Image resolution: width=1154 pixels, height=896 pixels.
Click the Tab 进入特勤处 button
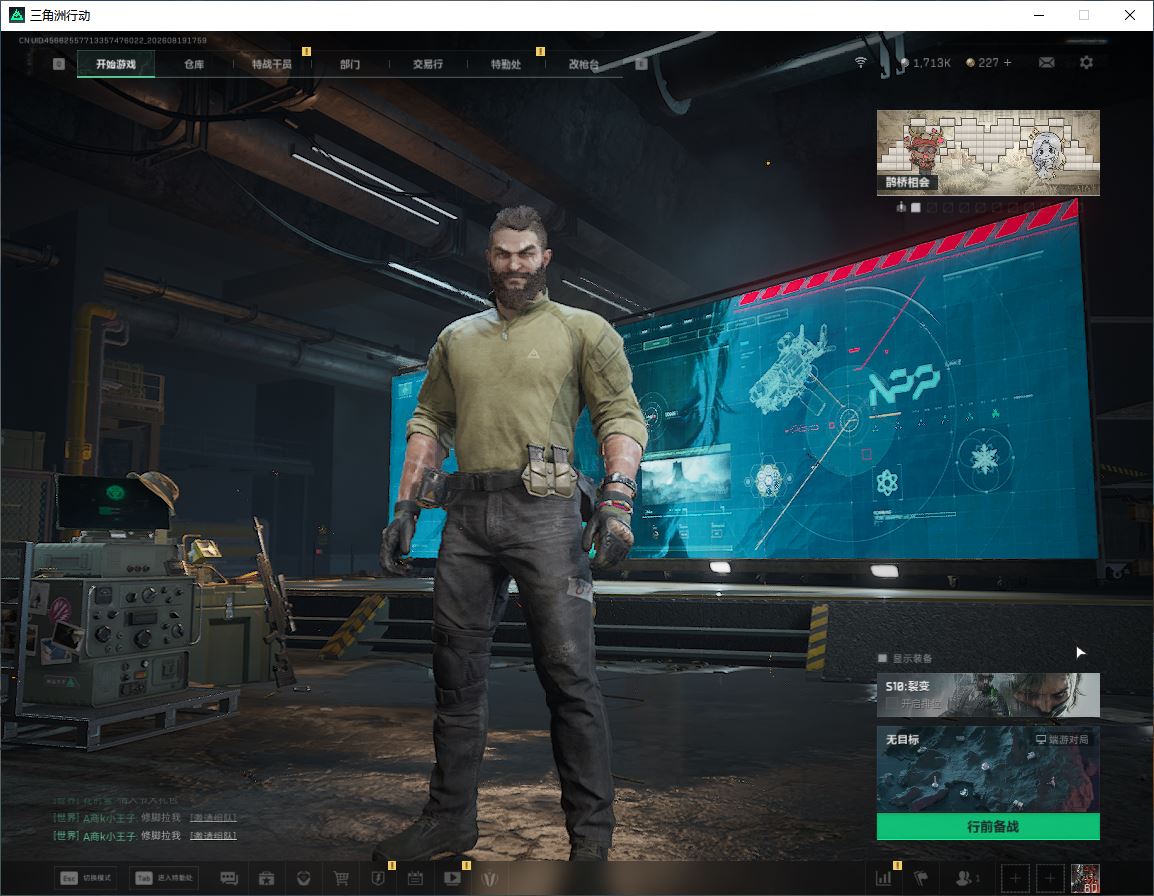click(x=165, y=878)
